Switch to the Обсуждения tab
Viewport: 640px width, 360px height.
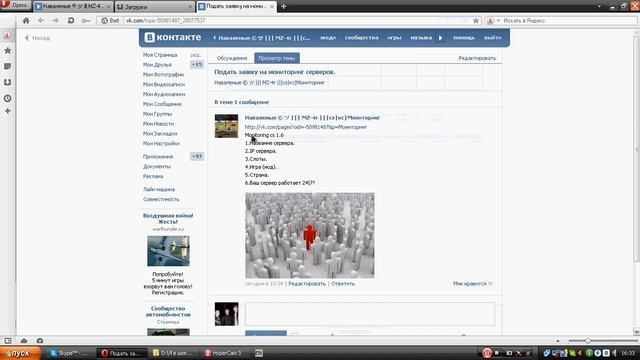point(231,58)
